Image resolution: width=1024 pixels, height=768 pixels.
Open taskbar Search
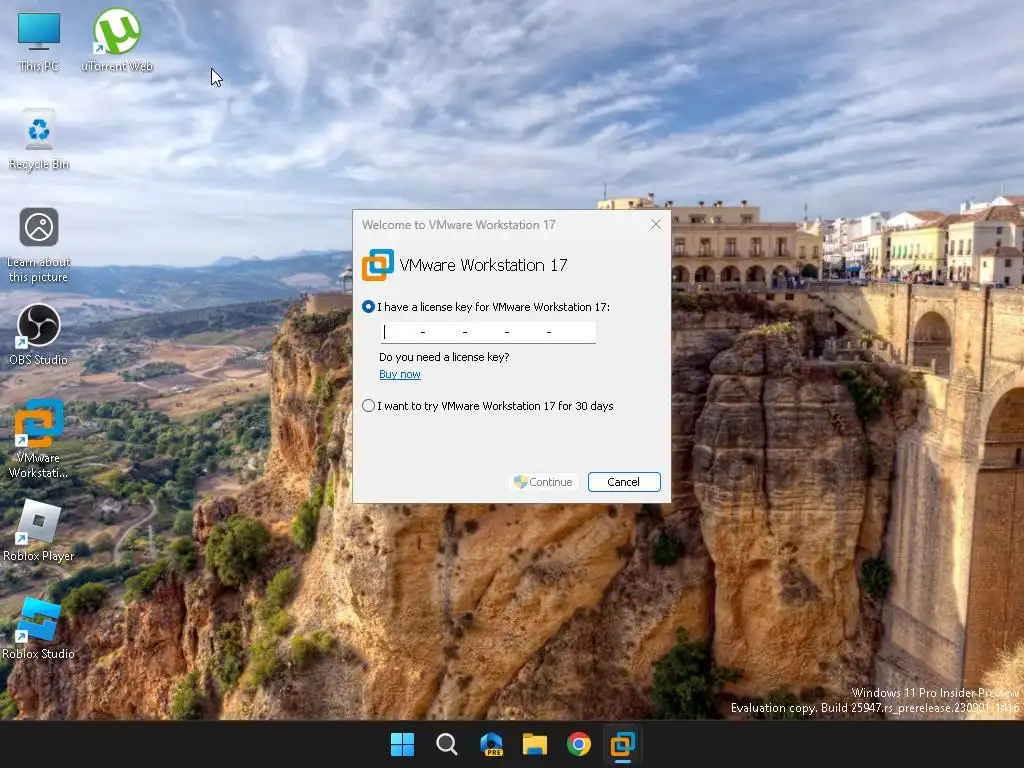click(x=447, y=744)
